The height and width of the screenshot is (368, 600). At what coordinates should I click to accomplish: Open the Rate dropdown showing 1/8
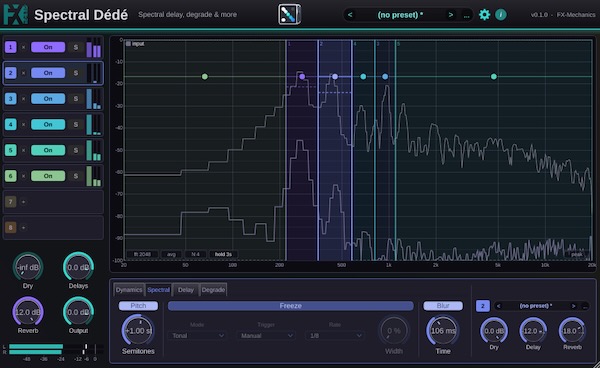335,335
